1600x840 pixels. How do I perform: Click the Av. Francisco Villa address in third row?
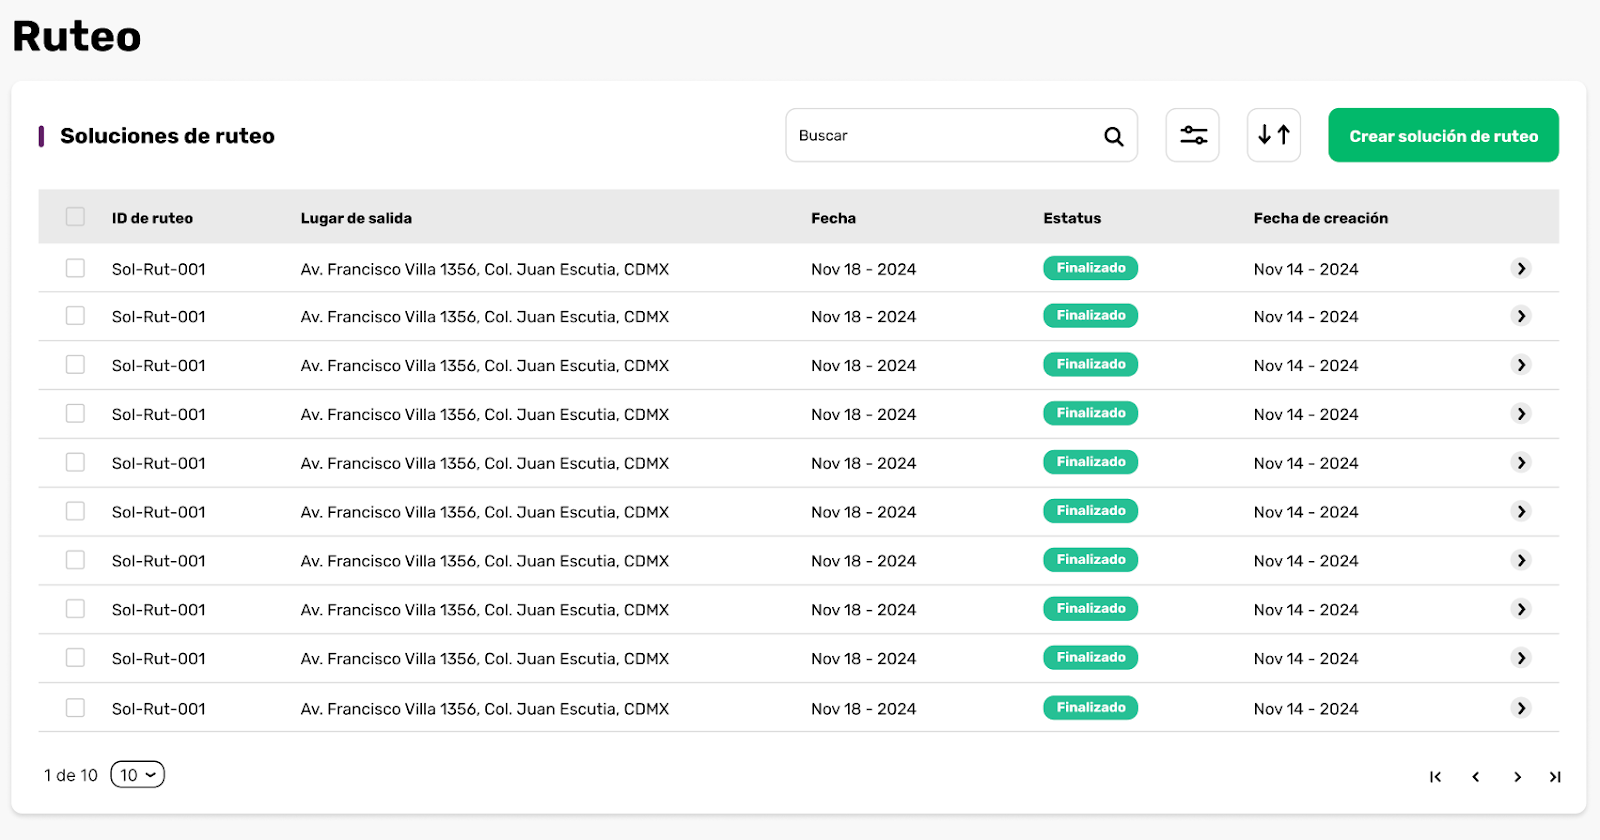click(485, 366)
